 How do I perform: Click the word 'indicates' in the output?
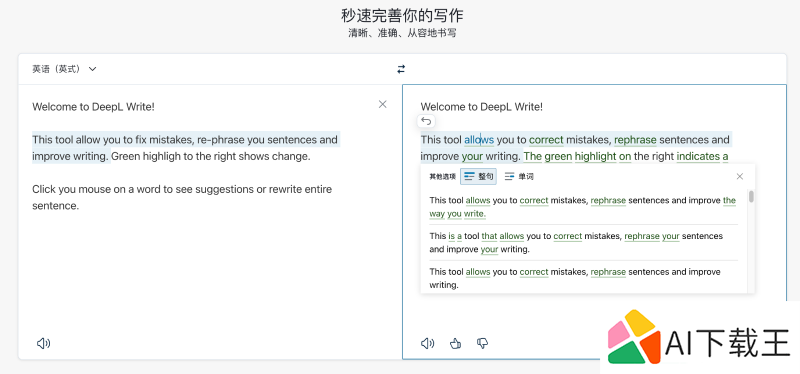tap(698, 157)
